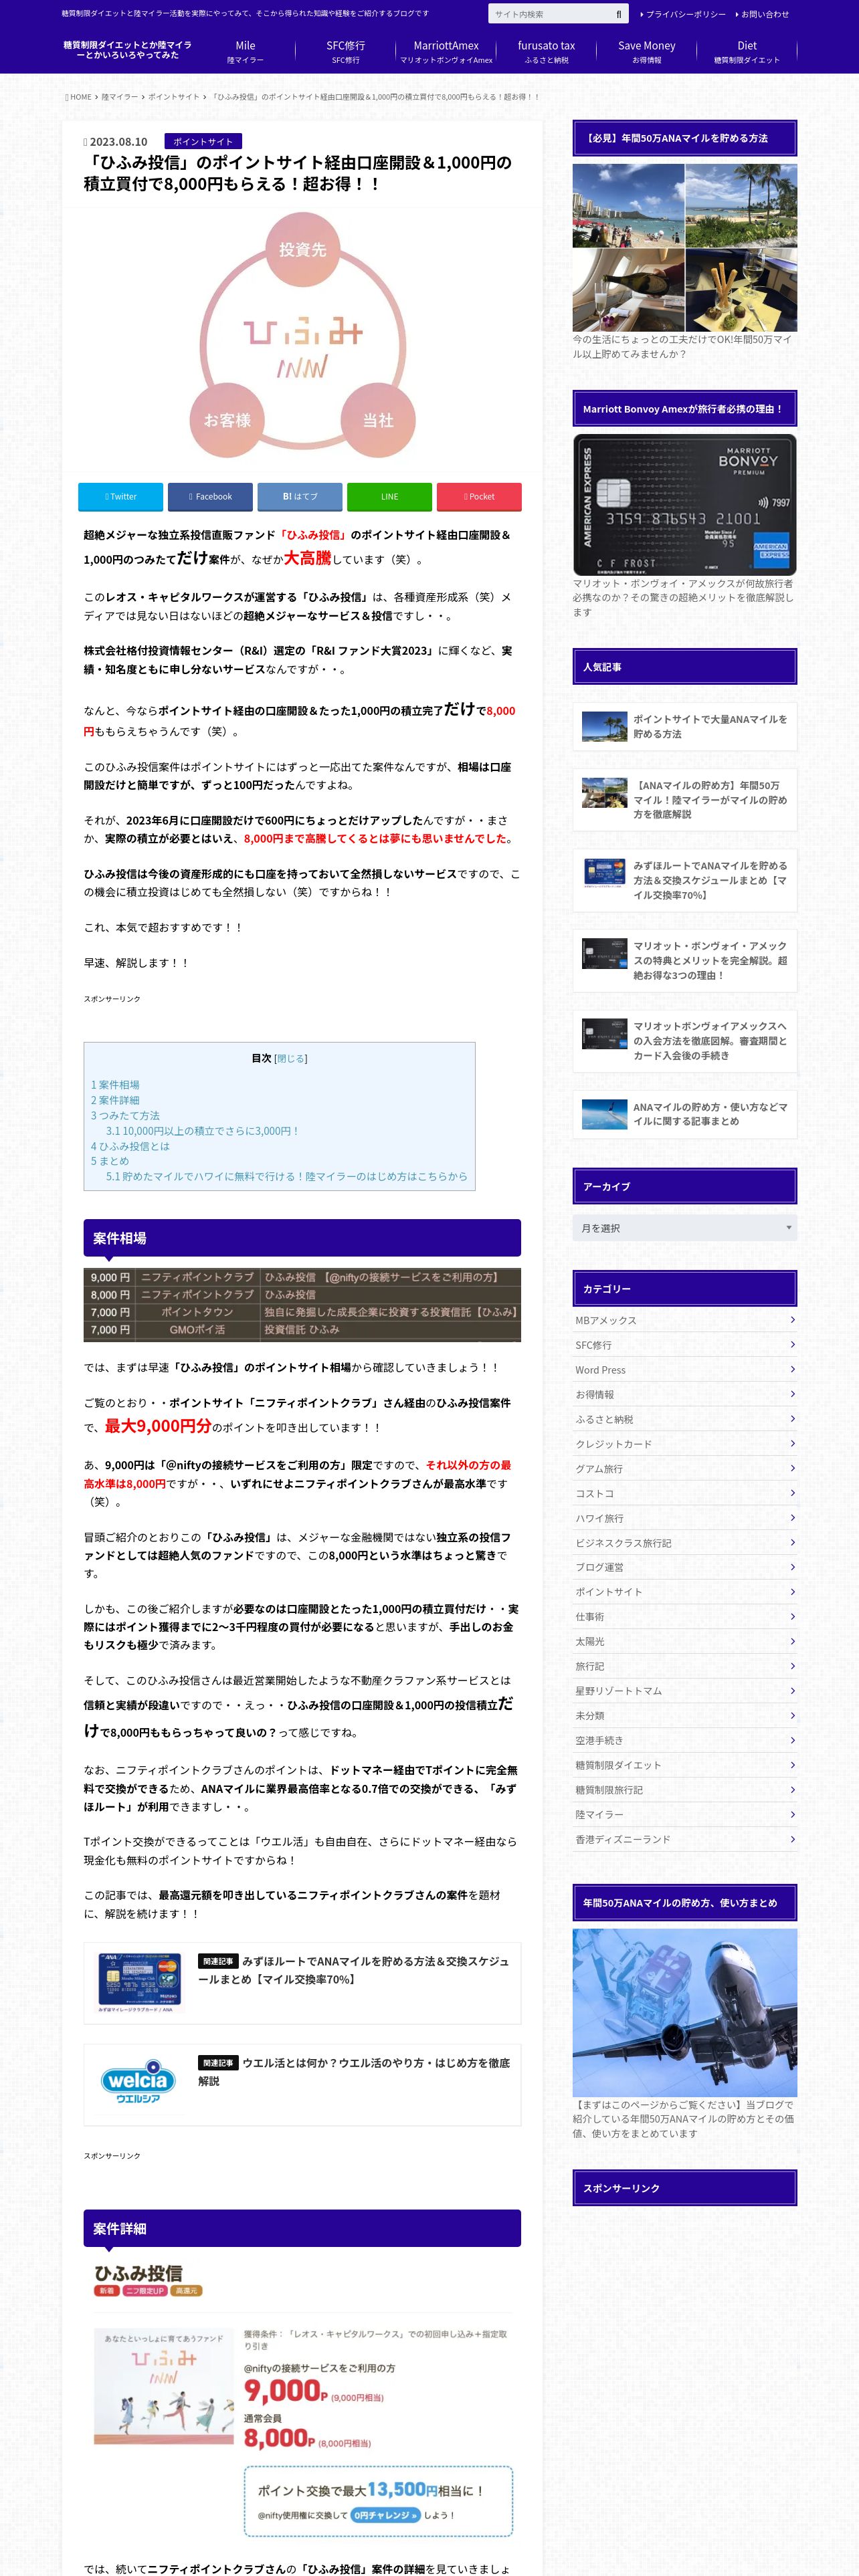
Task: Open the ビジネスクラス旅行記 category
Action: tap(684, 1543)
